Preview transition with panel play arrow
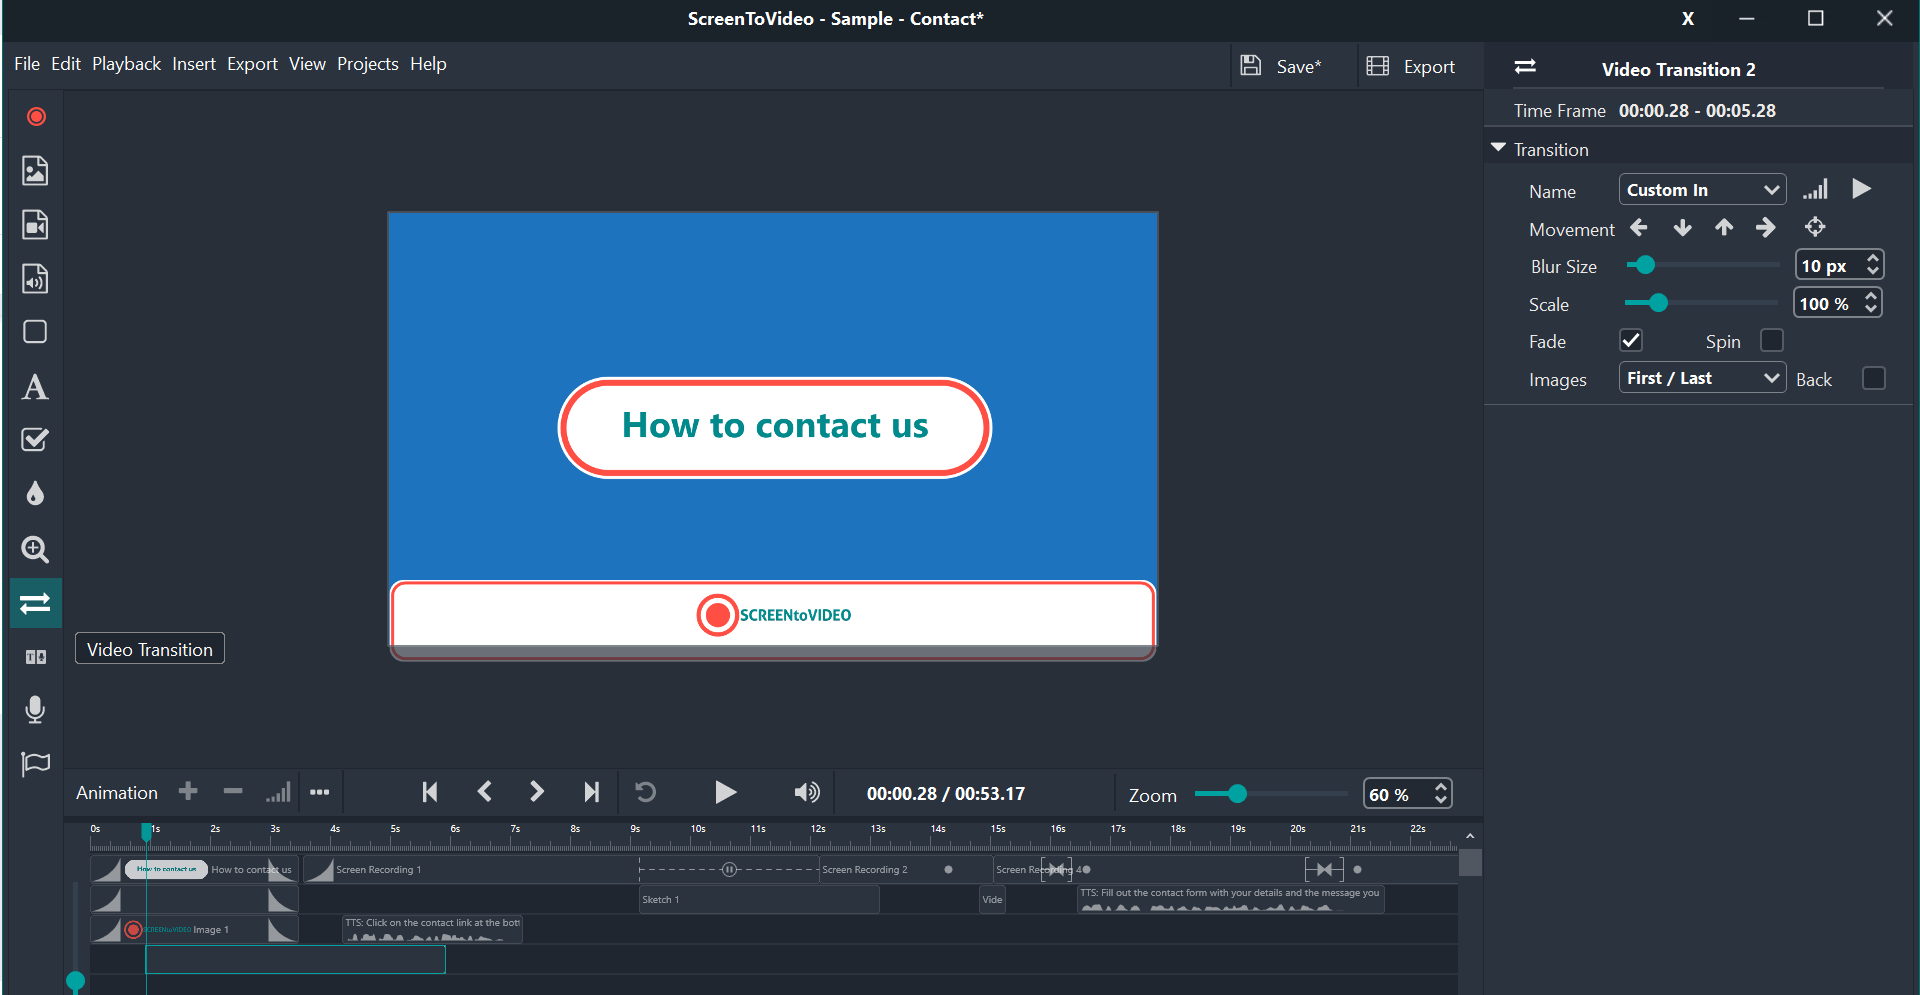 pos(1861,189)
